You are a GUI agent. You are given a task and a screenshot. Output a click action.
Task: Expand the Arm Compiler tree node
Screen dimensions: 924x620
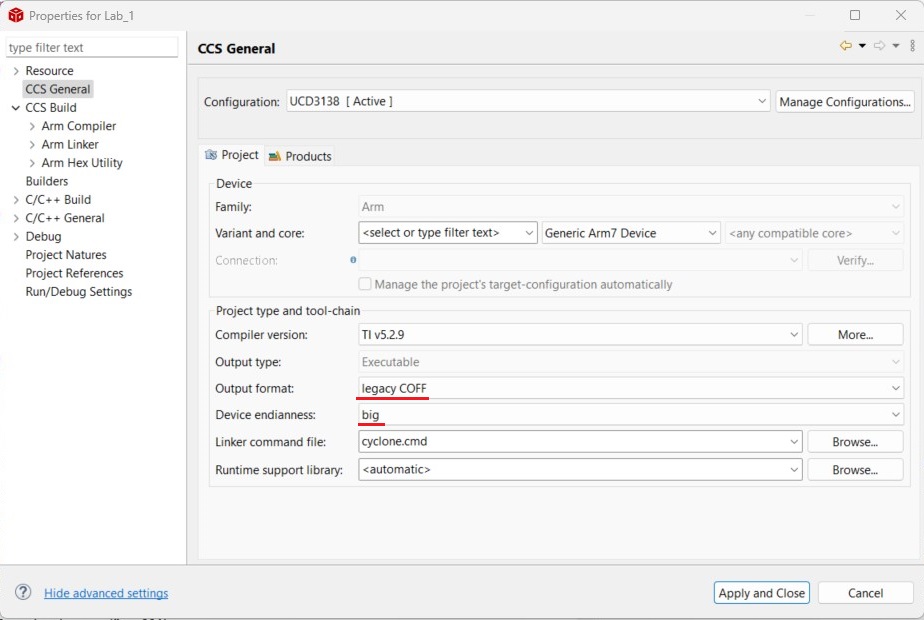point(32,126)
